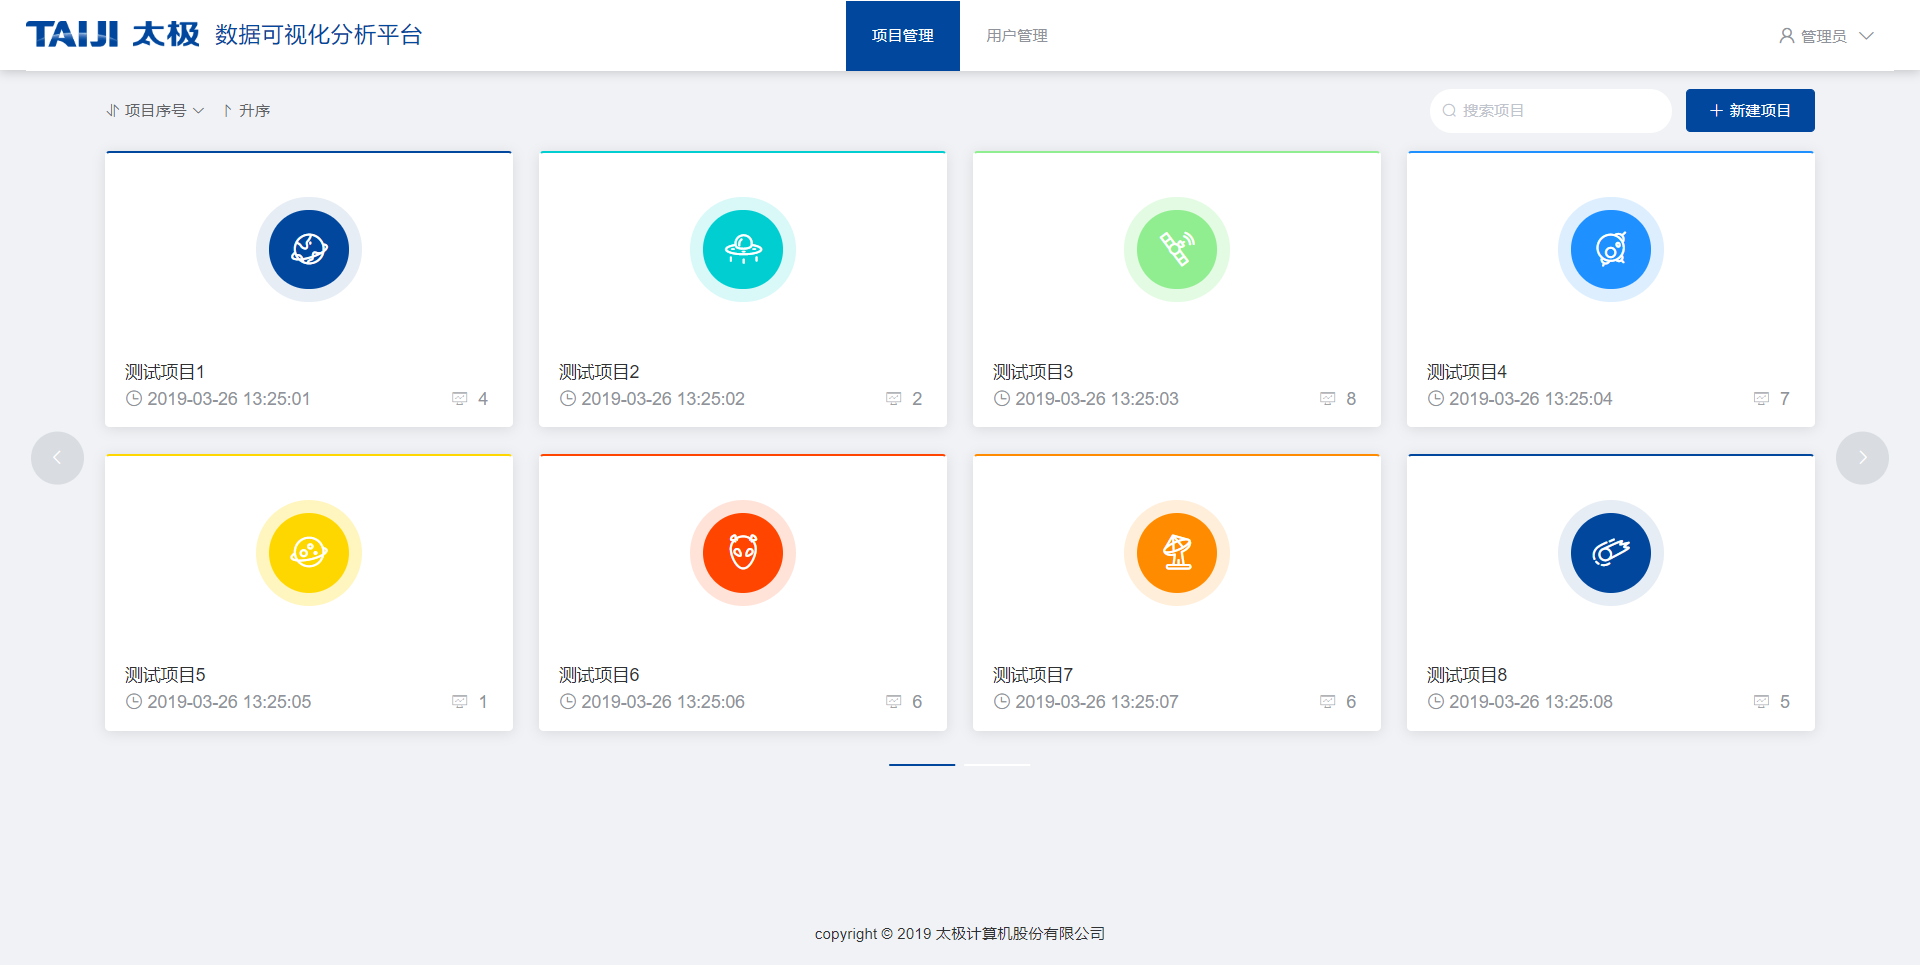Viewport: 1920px width, 965px height.
Task: Open the green satellite icon of 测试项目3
Action: click(x=1177, y=249)
